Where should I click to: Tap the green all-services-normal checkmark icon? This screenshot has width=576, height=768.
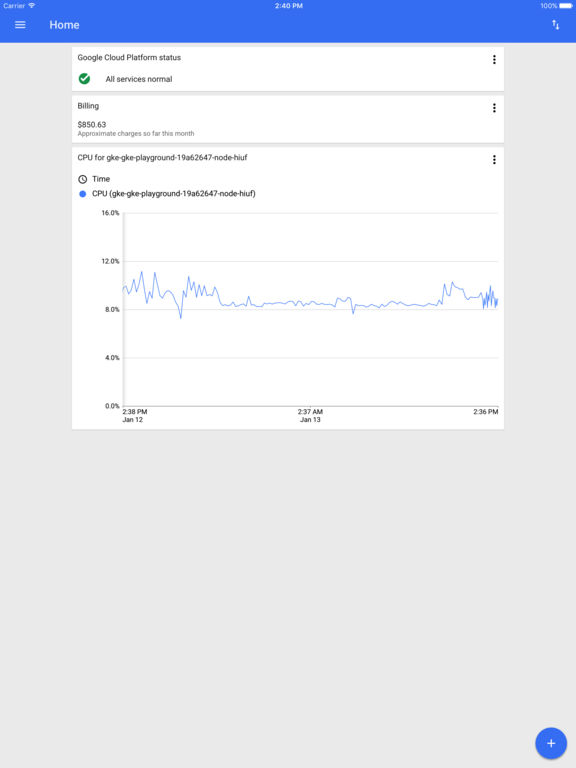[x=84, y=78]
